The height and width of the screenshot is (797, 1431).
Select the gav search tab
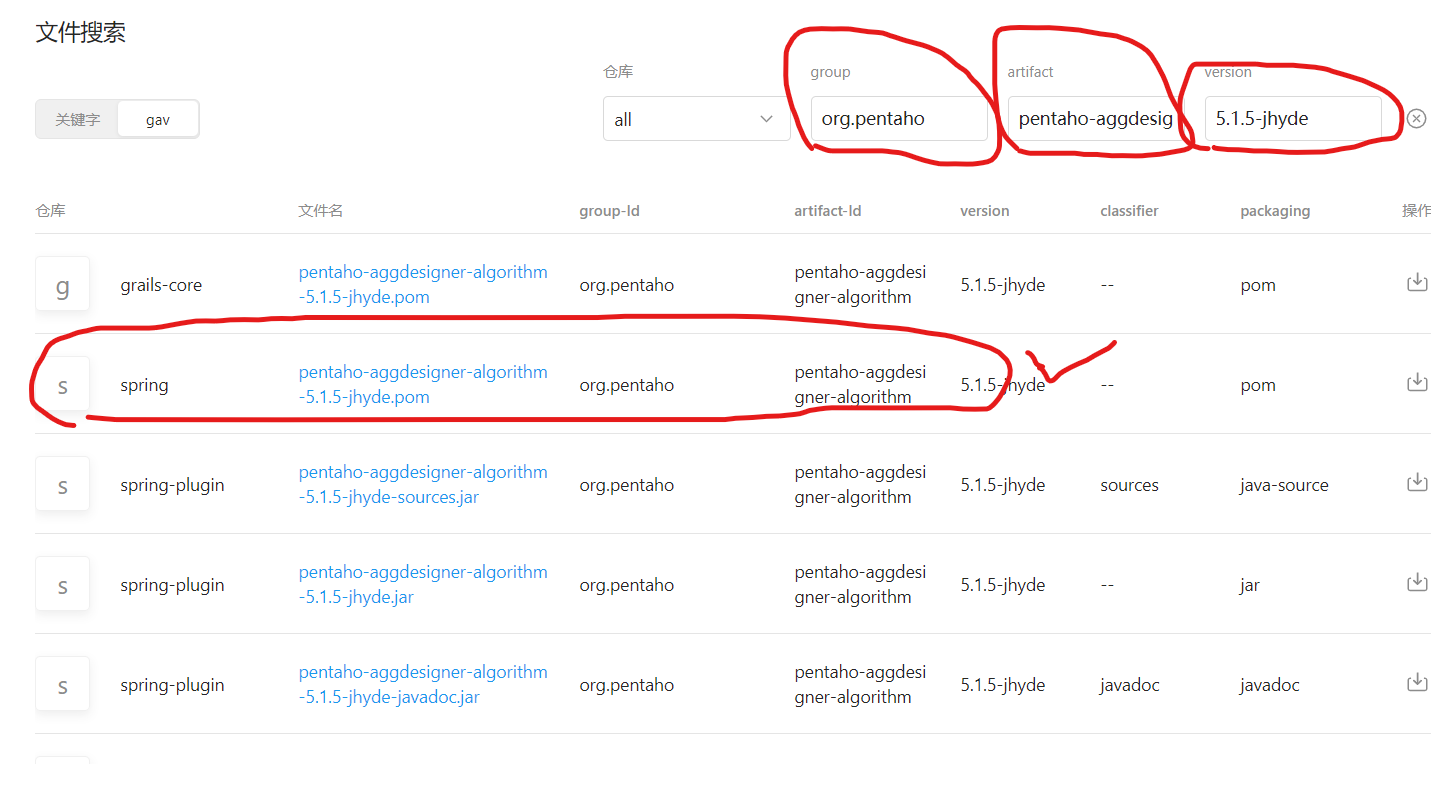tap(157, 118)
